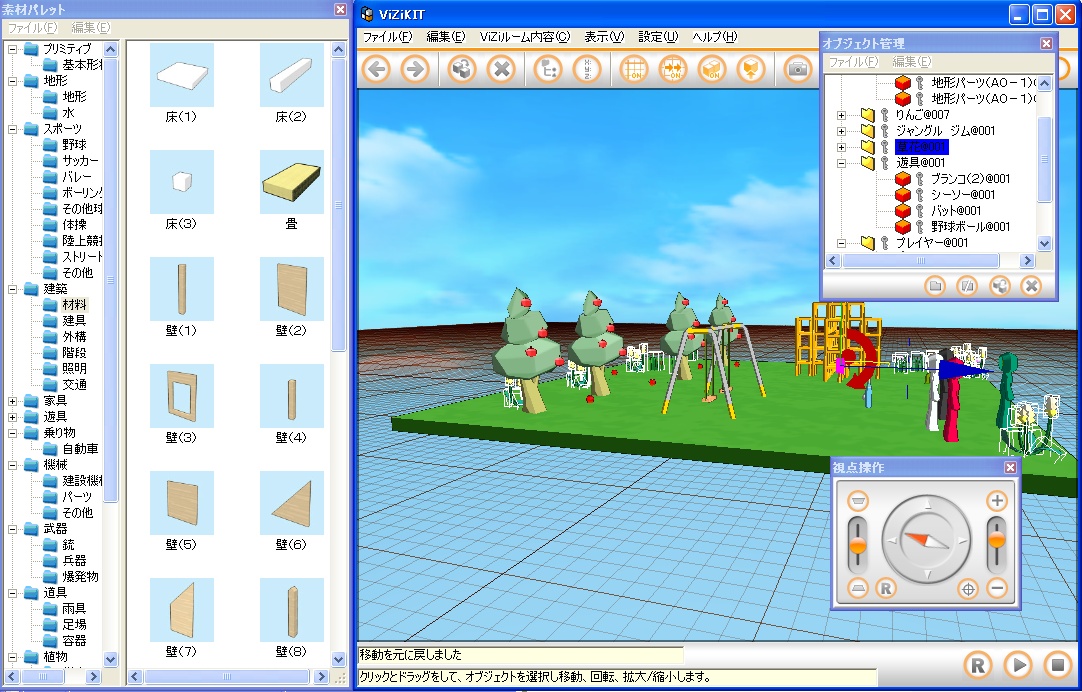Click the back arrow toolbar icon
The height and width of the screenshot is (692, 1082).
click(x=376, y=69)
